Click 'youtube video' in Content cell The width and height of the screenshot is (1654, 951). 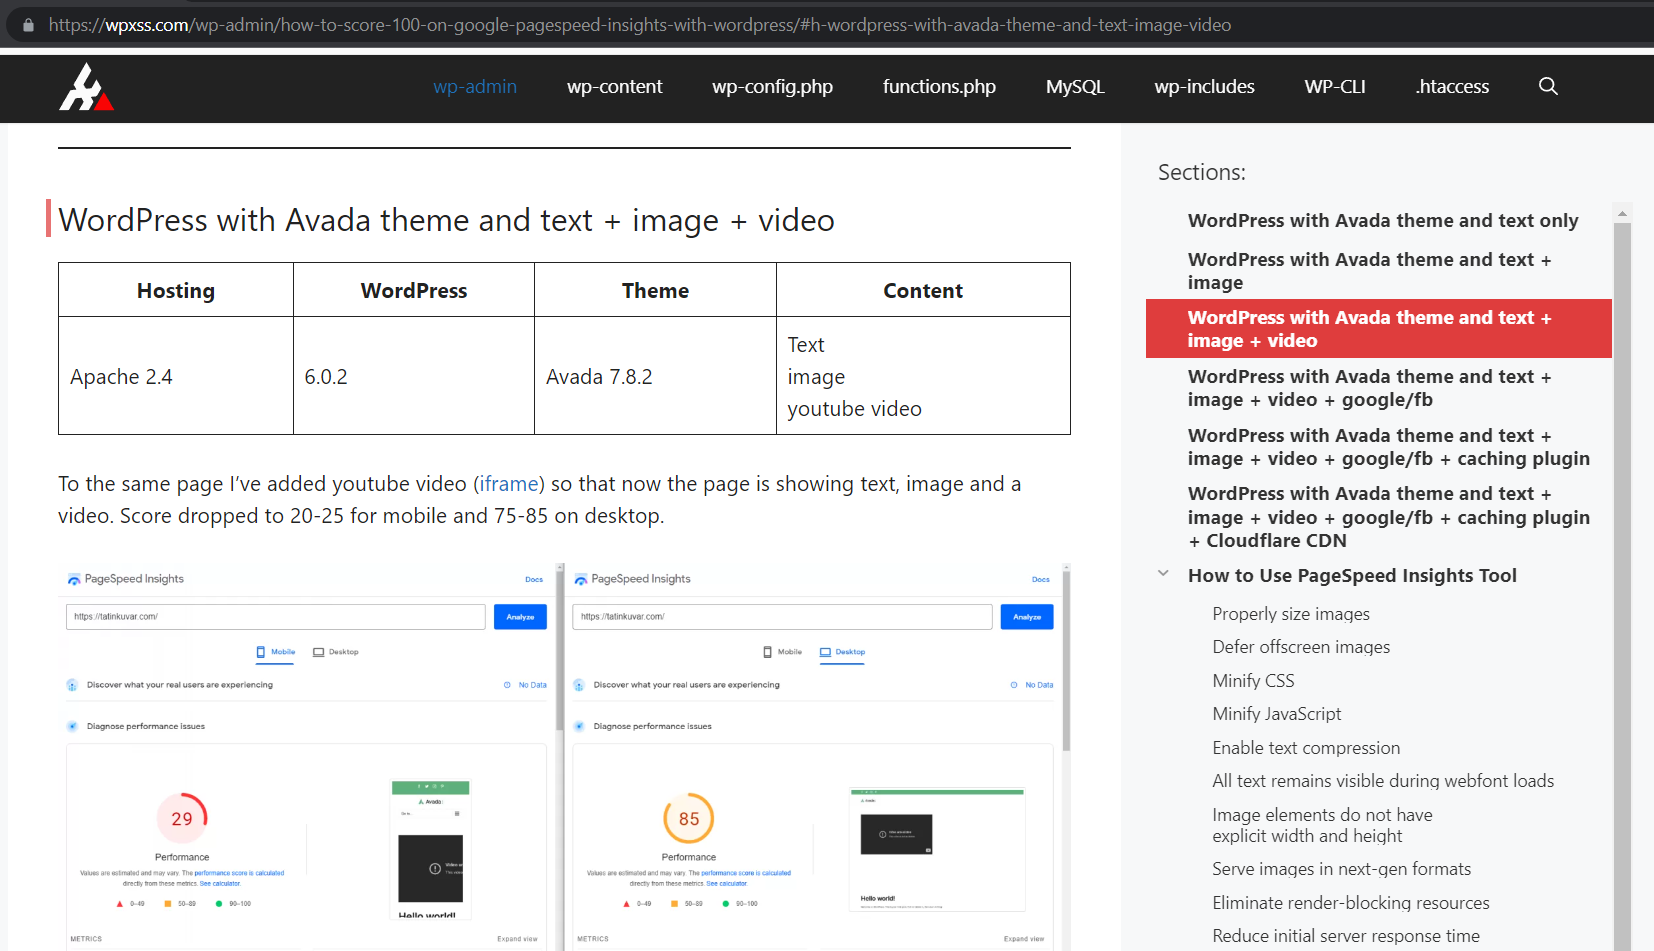point(854,409)
